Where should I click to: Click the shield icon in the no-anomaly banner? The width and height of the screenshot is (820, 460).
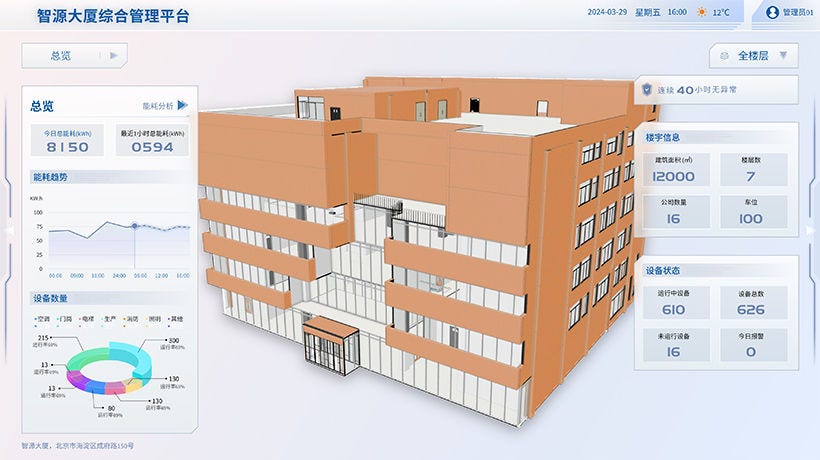(x=646, y=89)
